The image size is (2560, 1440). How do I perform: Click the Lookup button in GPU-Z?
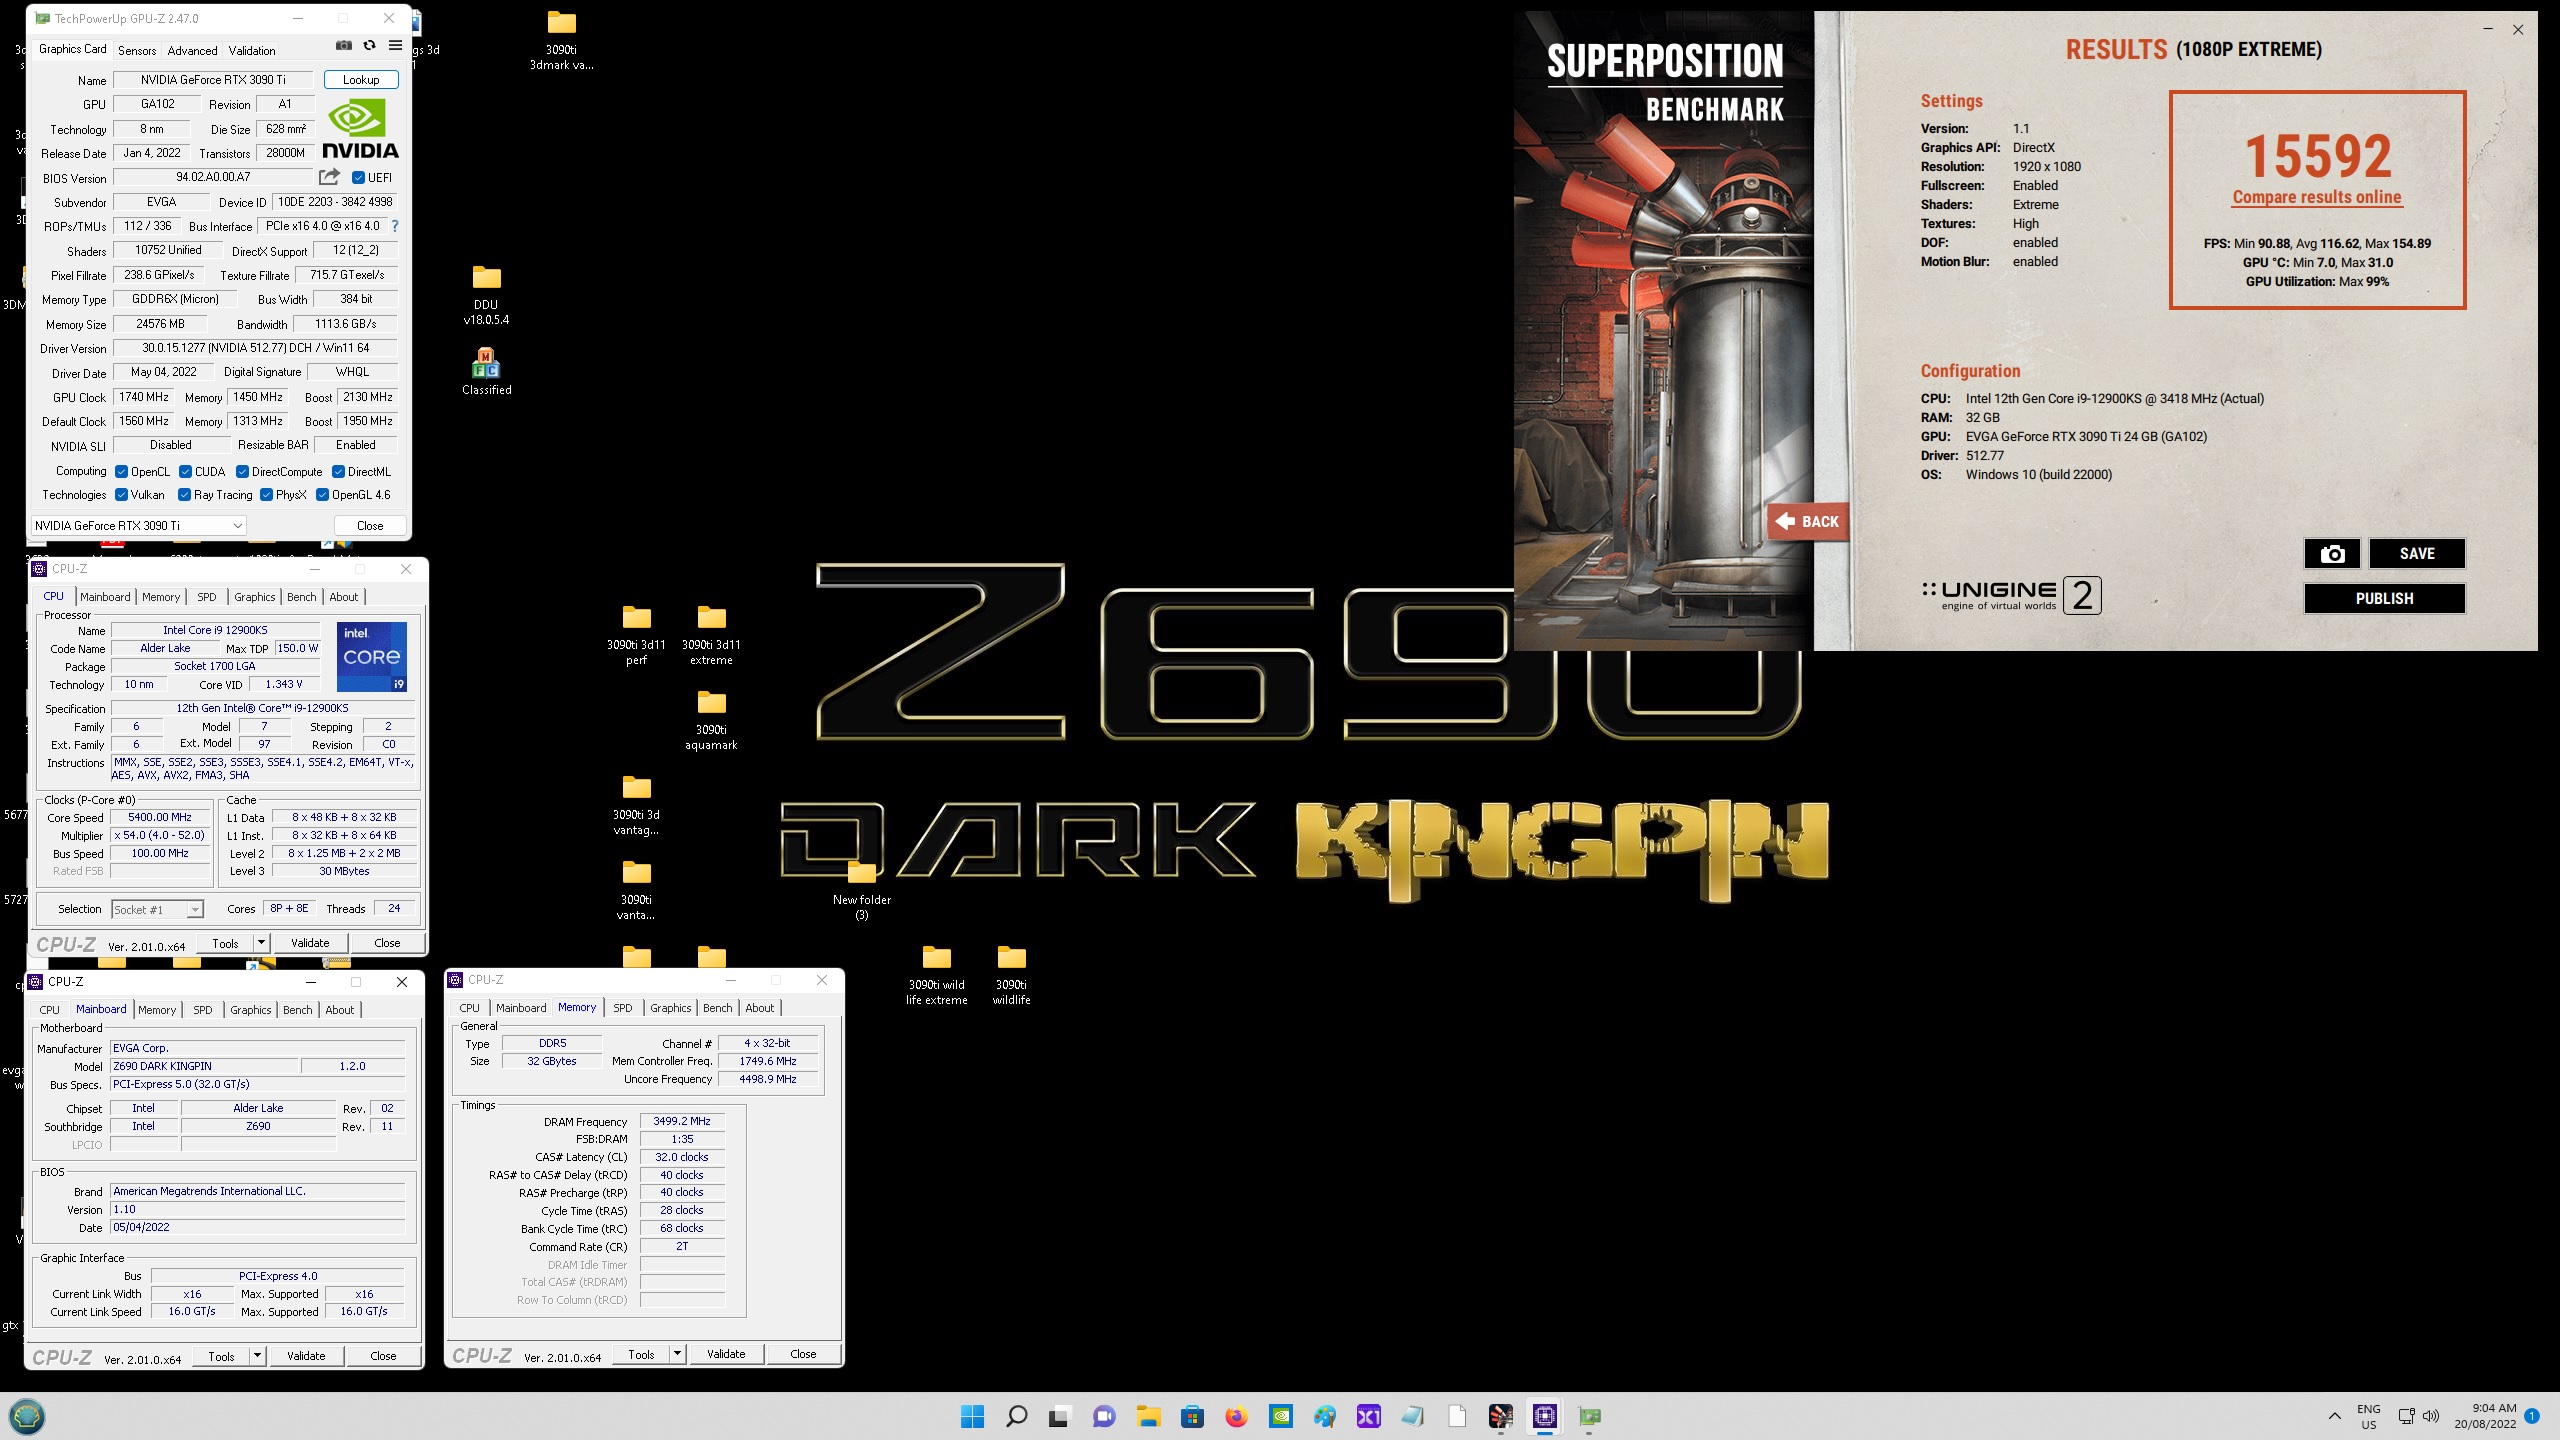(361, 80)
